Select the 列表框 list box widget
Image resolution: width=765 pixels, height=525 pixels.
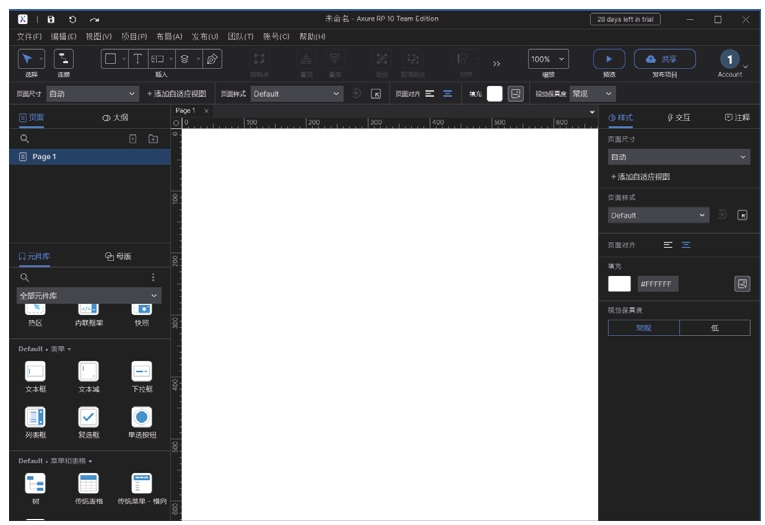pos(35,417)
